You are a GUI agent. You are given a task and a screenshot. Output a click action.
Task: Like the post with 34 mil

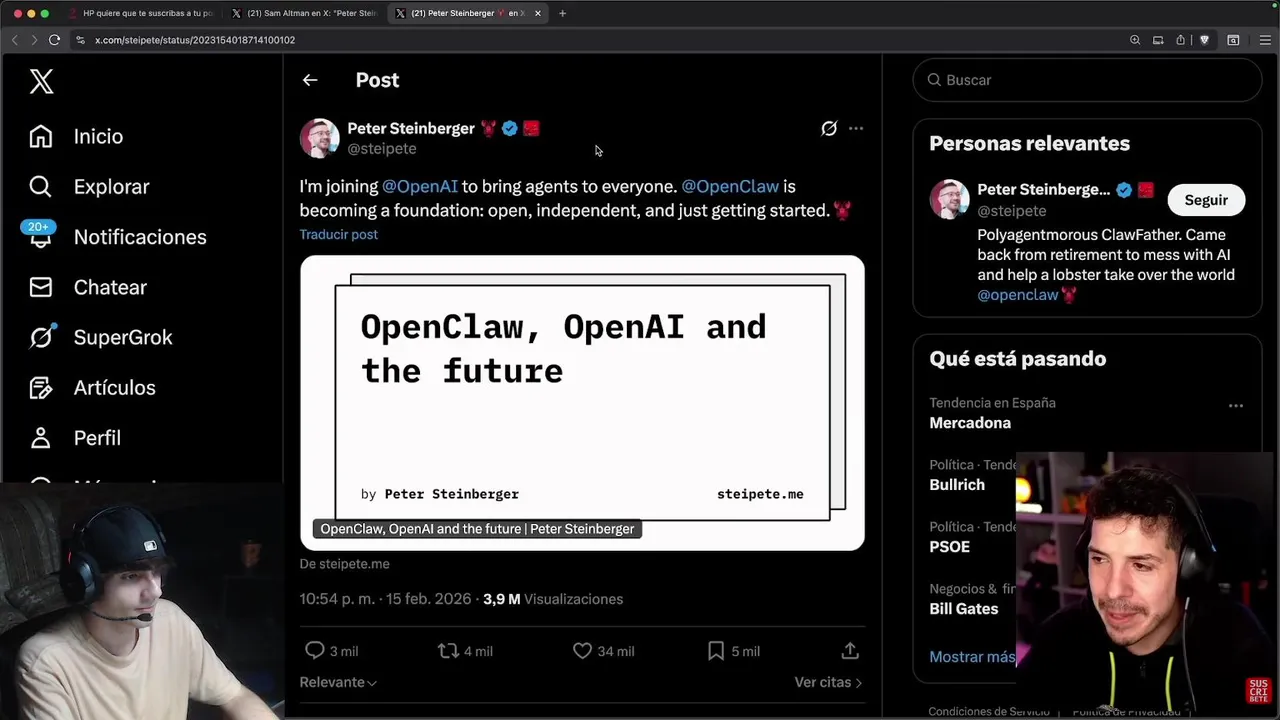pyautogui.click(x=582, y=650)
